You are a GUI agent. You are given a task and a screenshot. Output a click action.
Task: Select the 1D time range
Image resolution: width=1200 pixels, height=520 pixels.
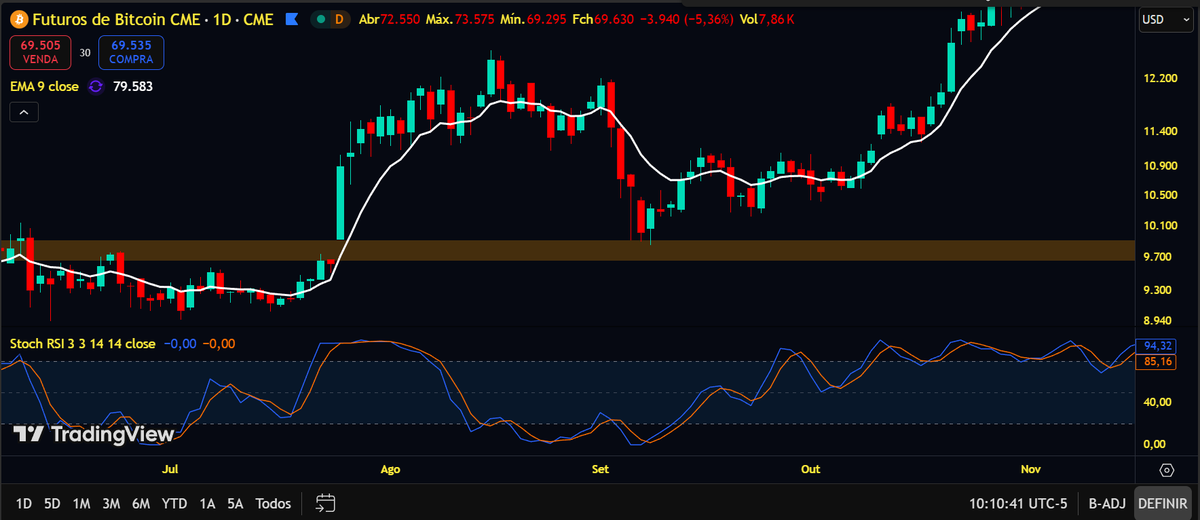click(24, 503)
